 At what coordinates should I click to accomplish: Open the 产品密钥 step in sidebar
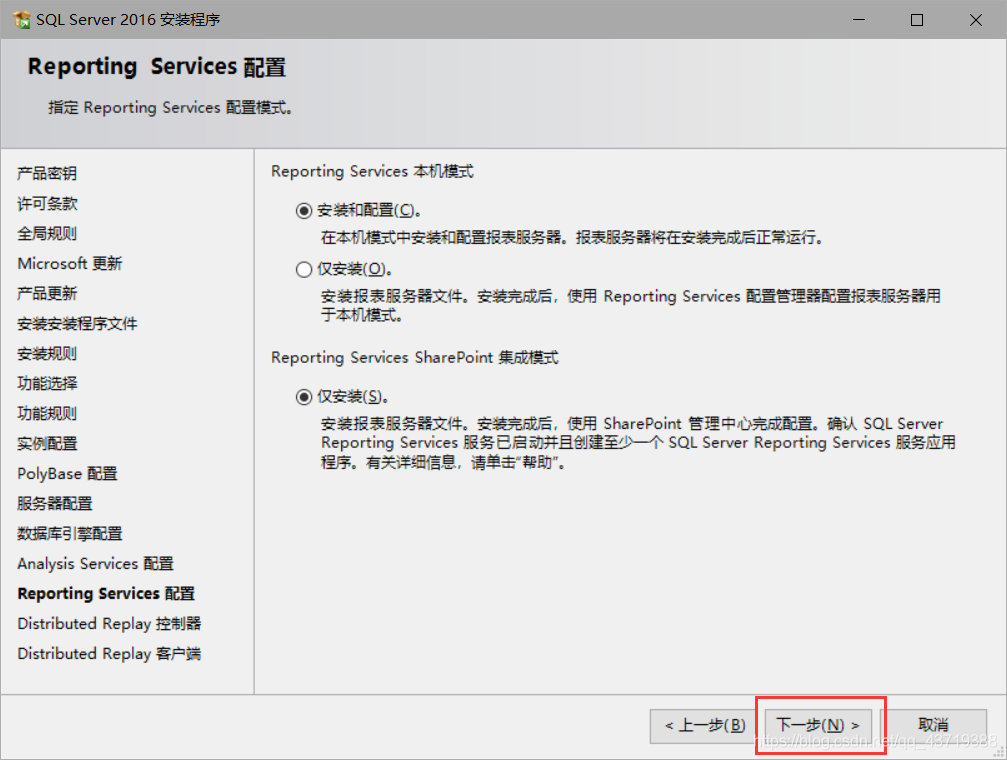pos(47,173)
